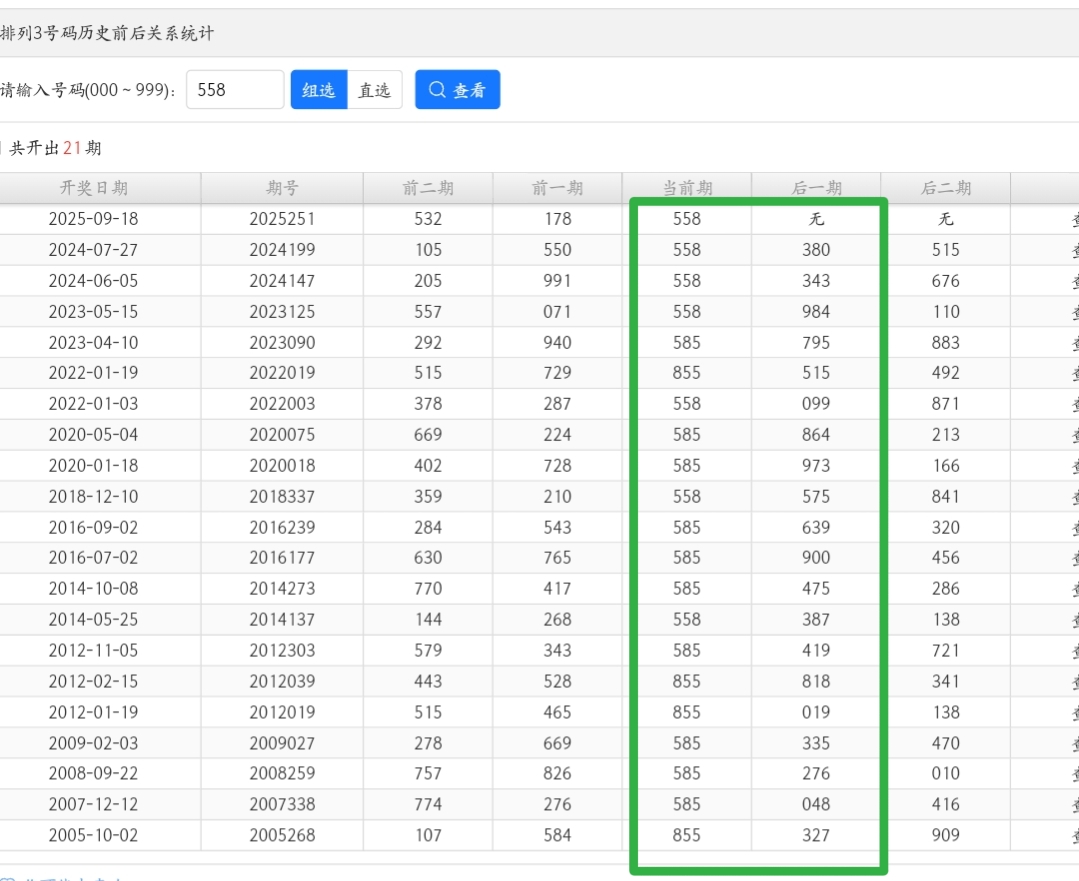This screenshot has width=1079, height=881.
Task: Click the page title 排列3号码历史前后关系统计
Action: [x=107, y=34]
